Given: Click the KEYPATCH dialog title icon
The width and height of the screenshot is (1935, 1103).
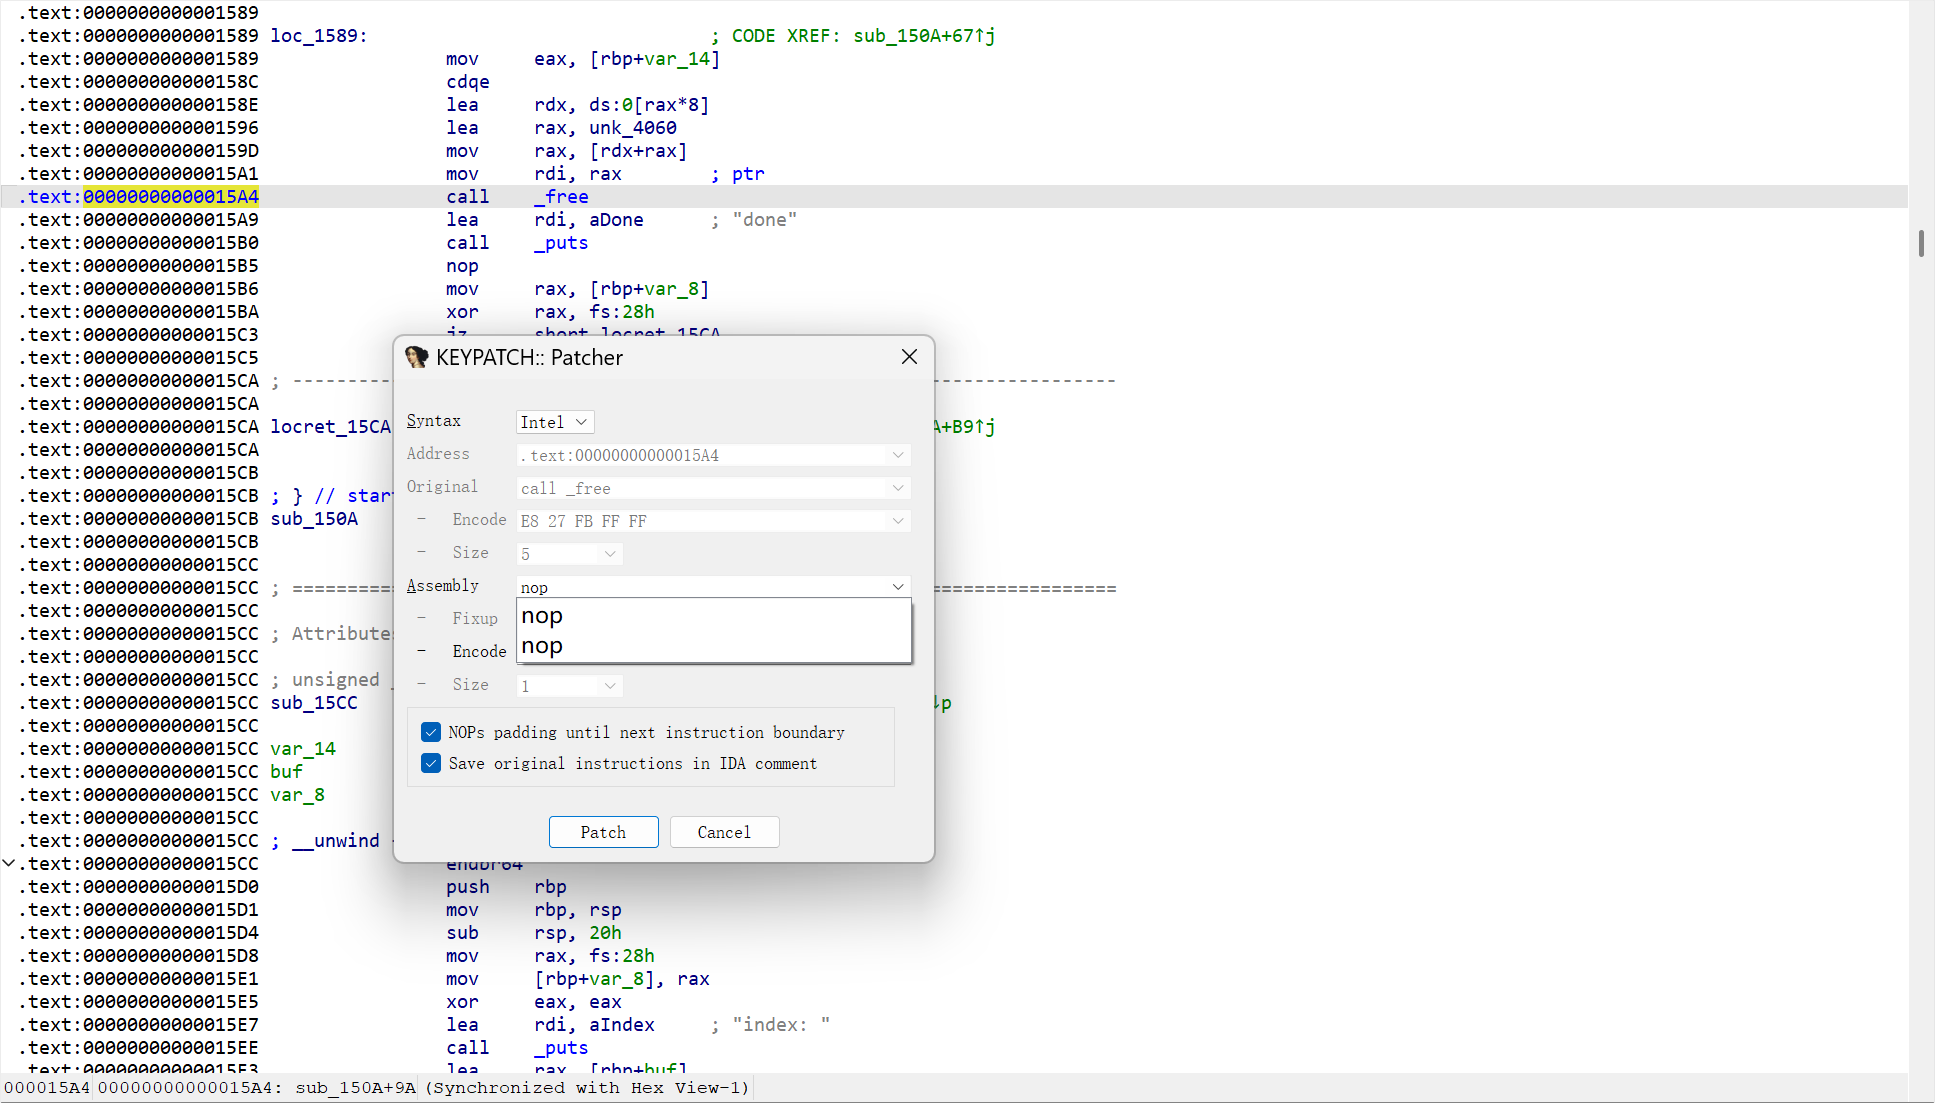Looking at the screenshot, I should click(x=417, y=357).
